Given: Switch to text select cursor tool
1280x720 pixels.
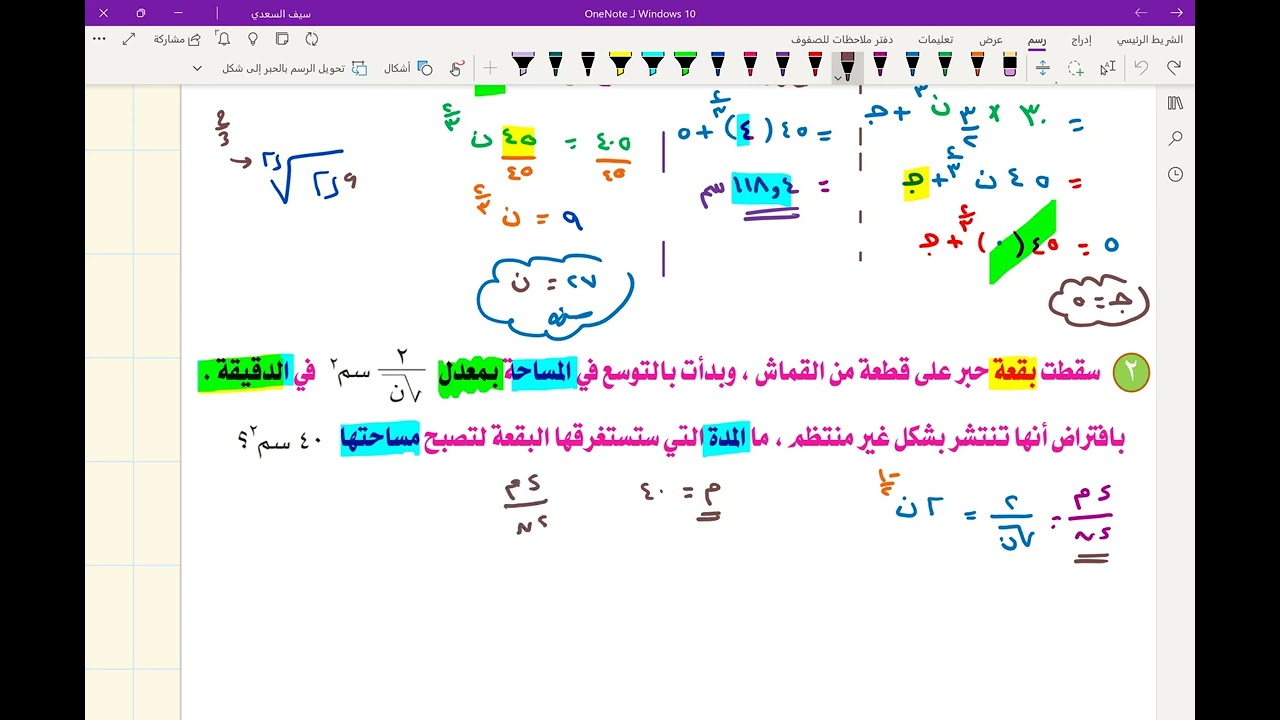Looking at the screenshot, I should click(1107, 68).
